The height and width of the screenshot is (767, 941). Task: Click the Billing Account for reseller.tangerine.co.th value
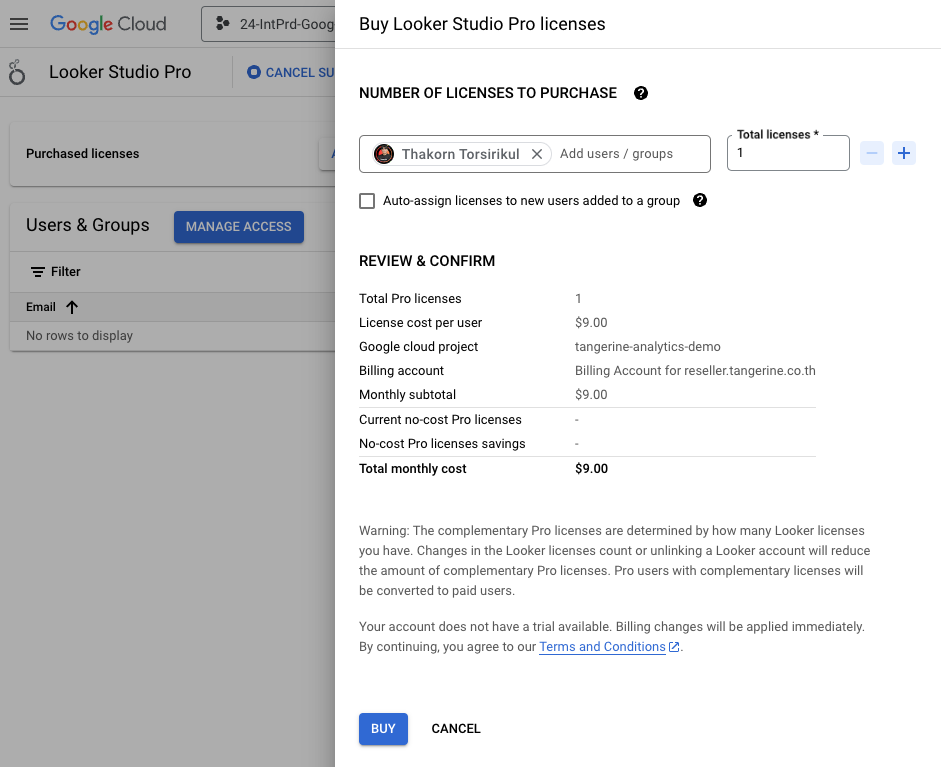pyautogui.click(x=695, y=371)
